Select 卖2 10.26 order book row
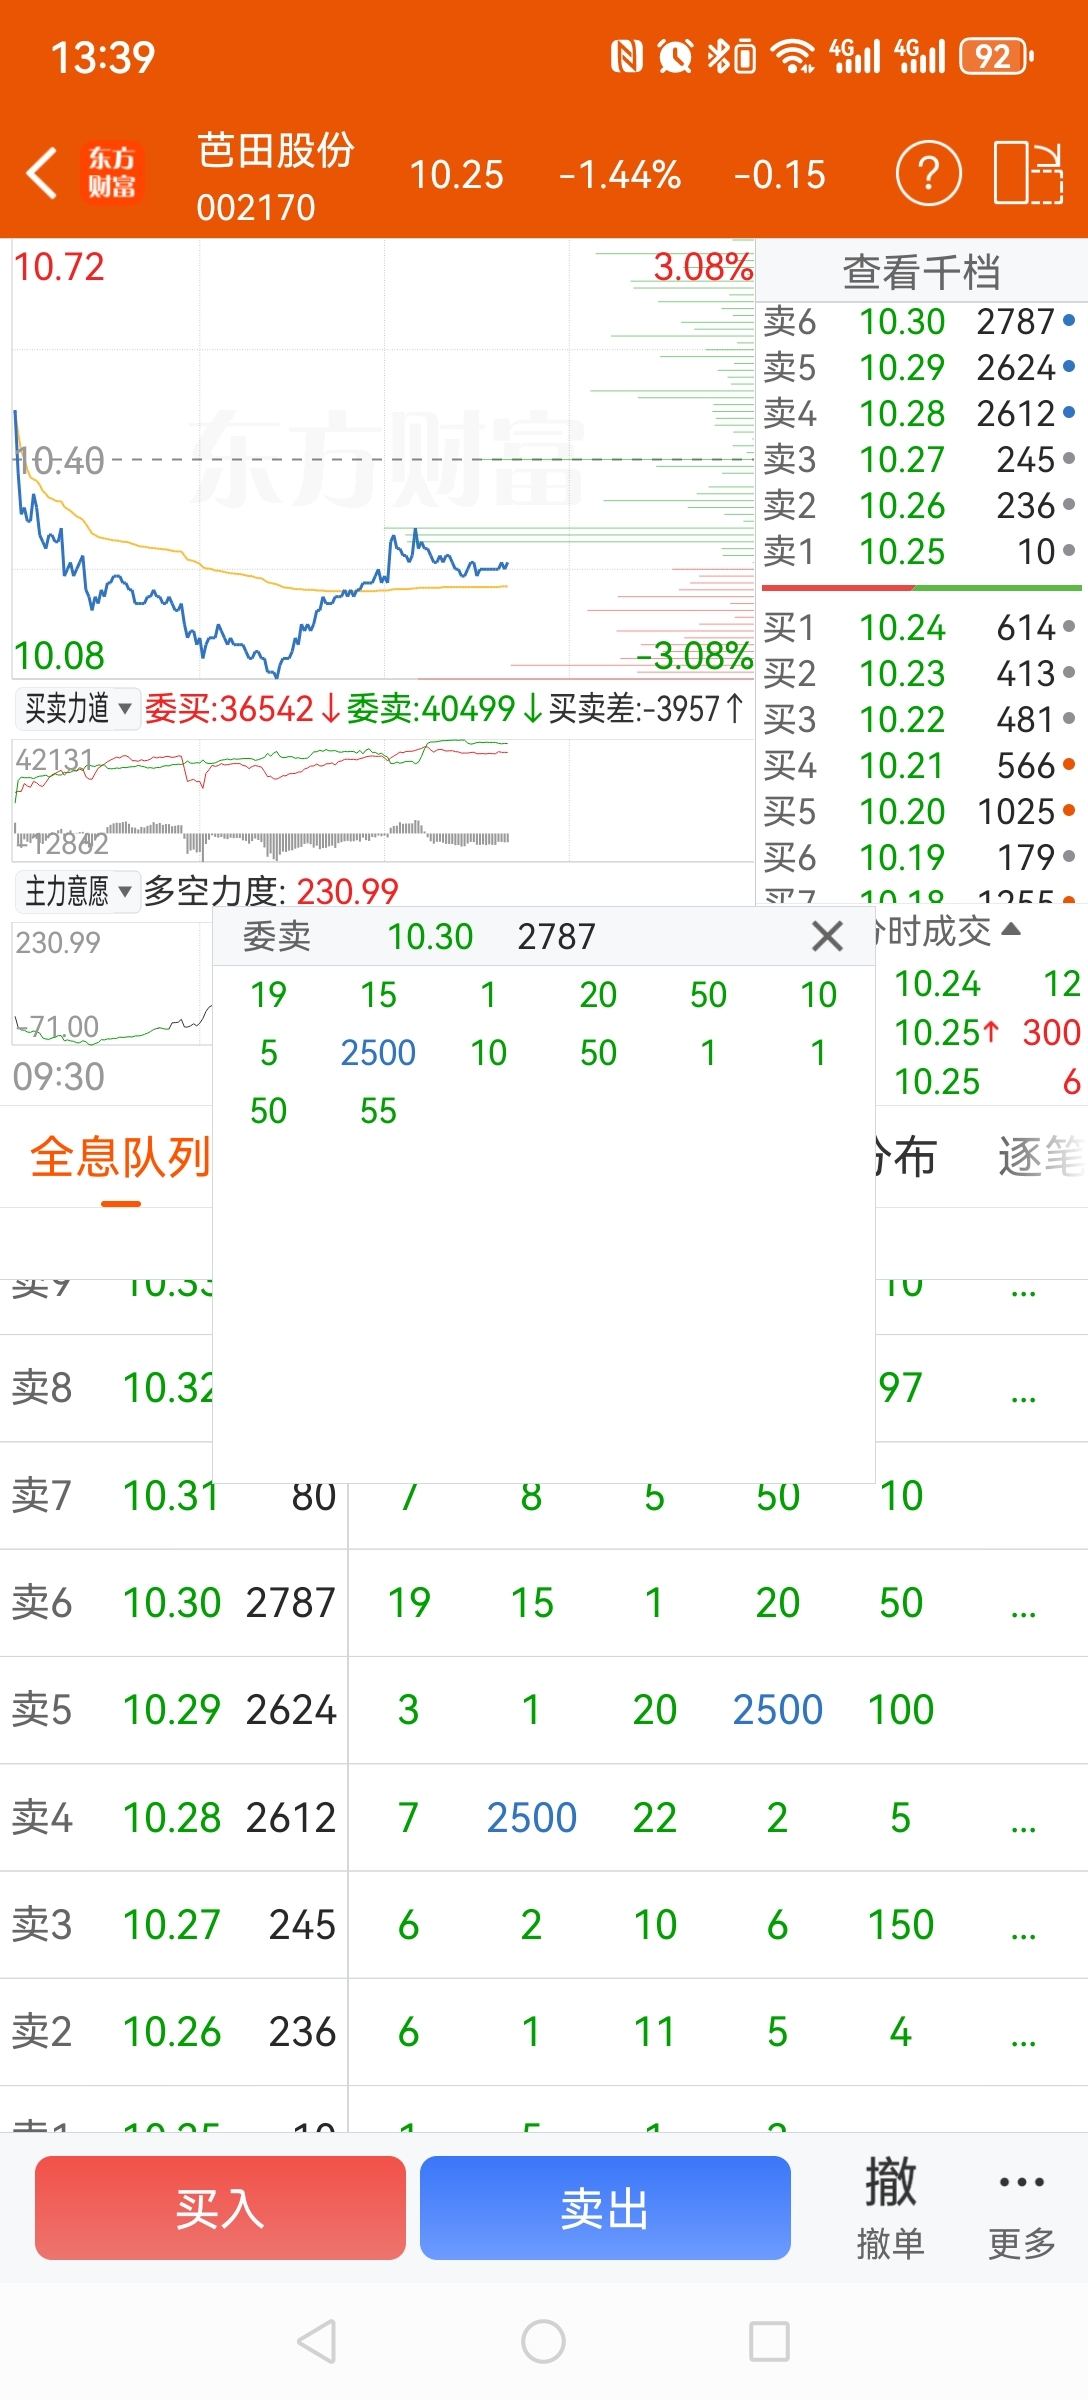This screenshot has height=2400, width=1088. coord(920,505)
